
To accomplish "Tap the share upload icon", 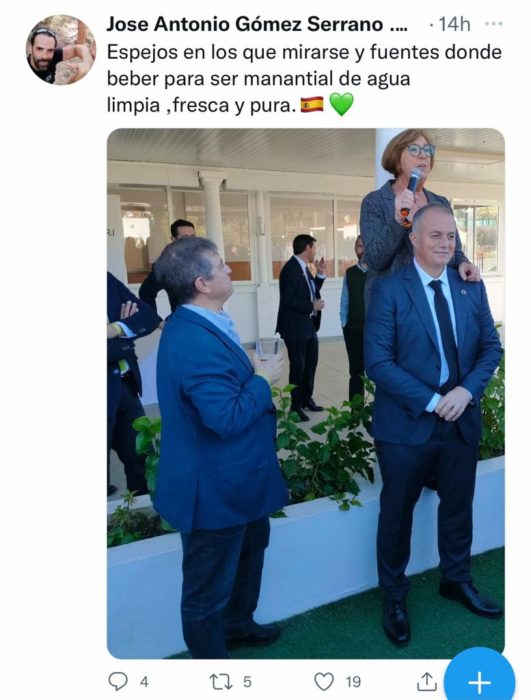I will 426,681.
